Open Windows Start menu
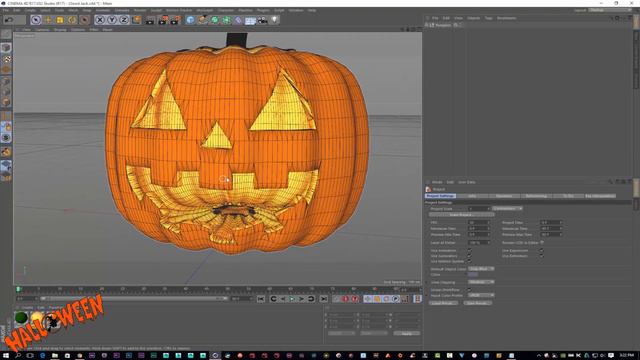 (6, 356)
